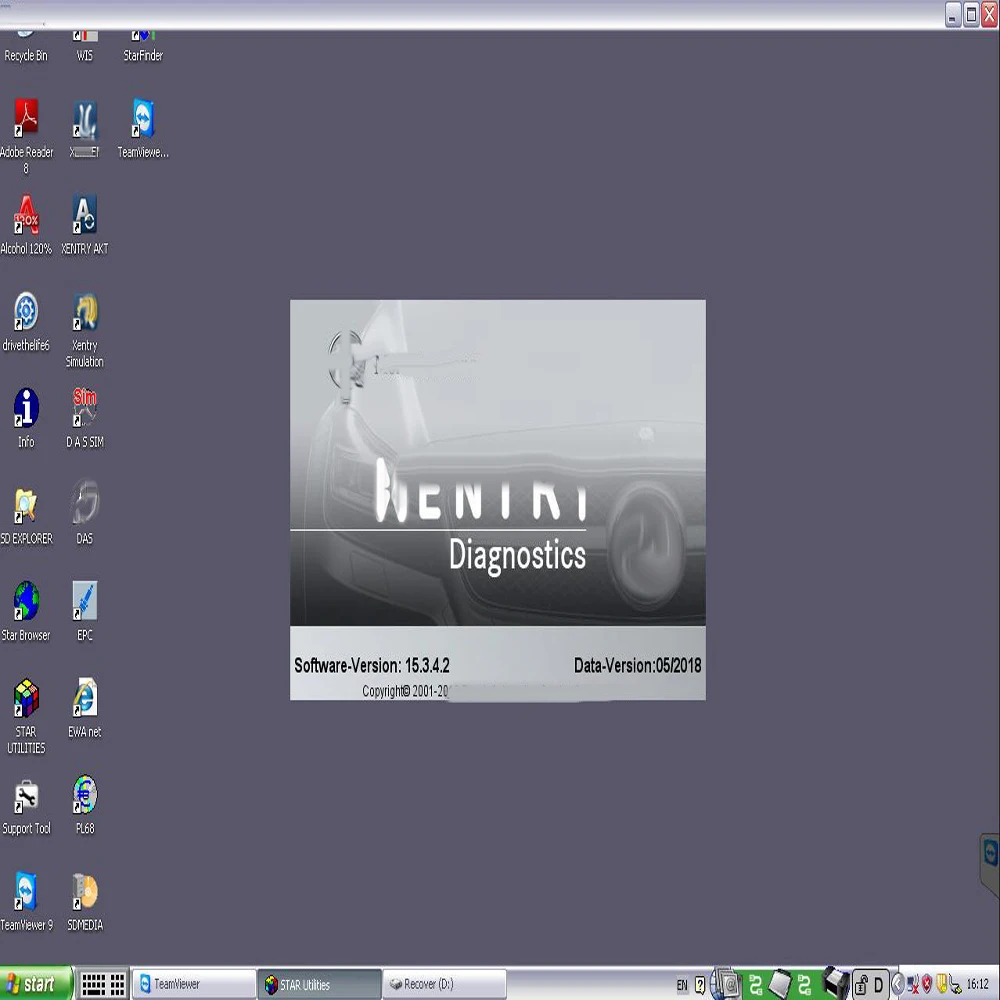
Task: Click the Xentry Diagnostics splash image
Action: point(497,462)
